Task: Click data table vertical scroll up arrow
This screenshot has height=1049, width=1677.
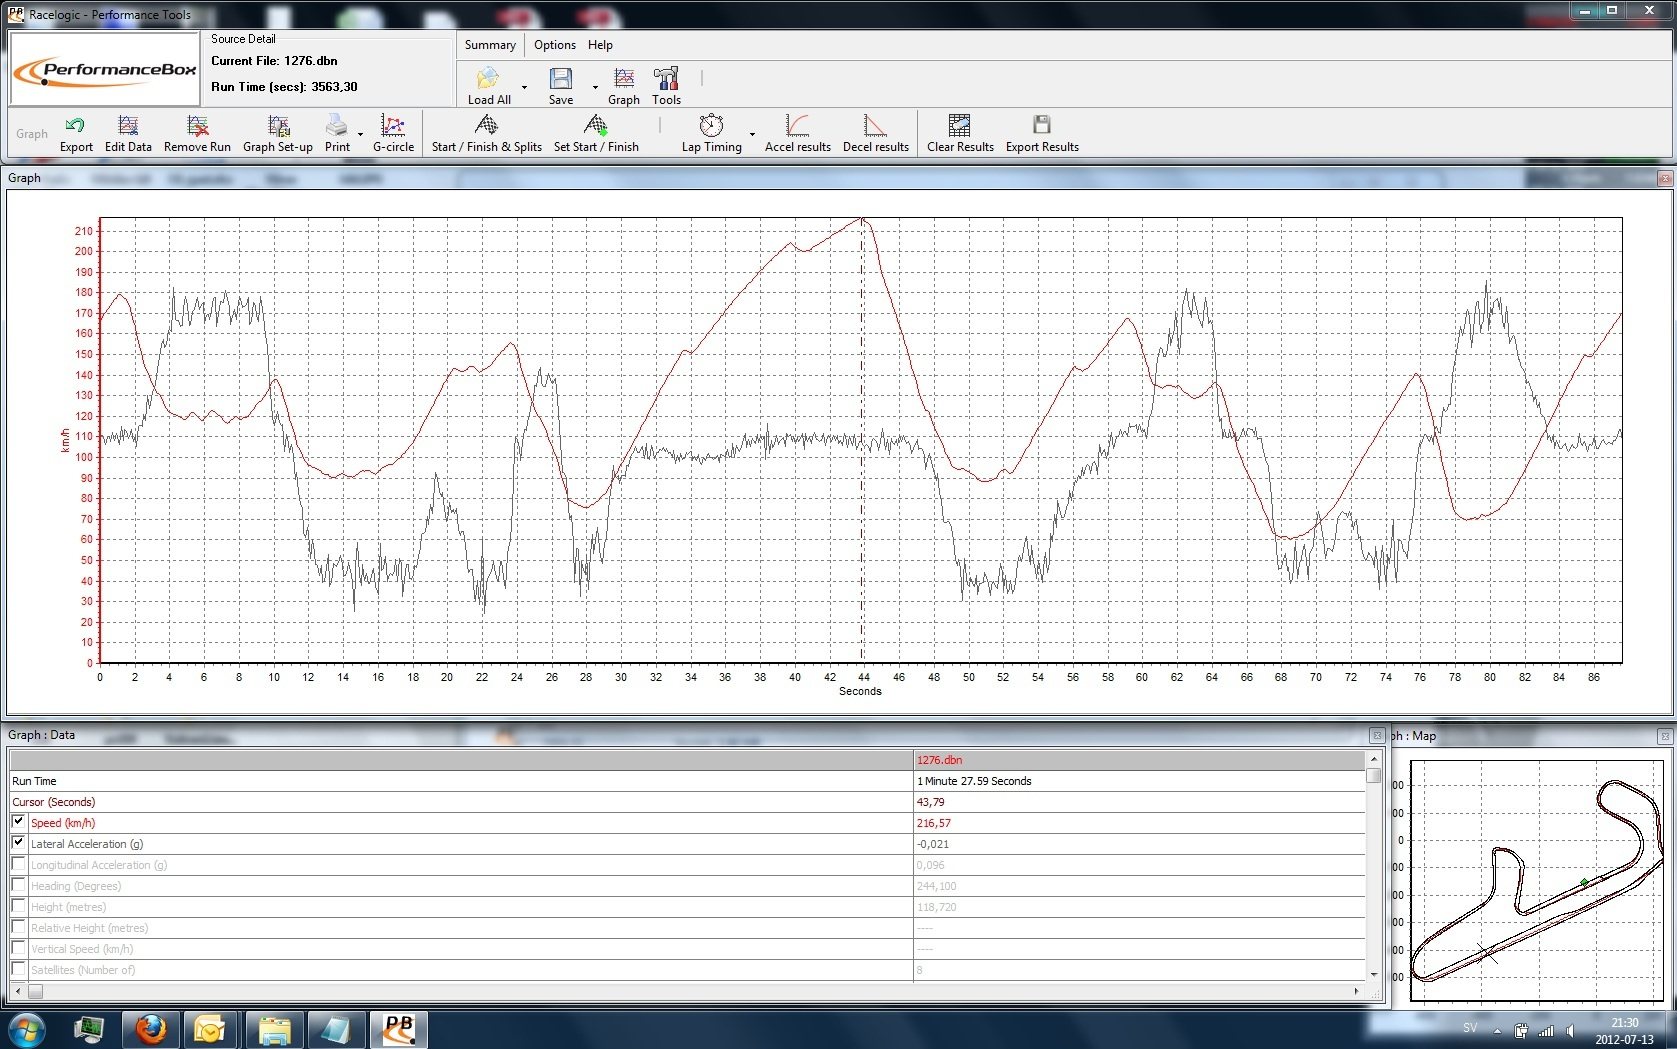Action: (x=1374, y=759)
